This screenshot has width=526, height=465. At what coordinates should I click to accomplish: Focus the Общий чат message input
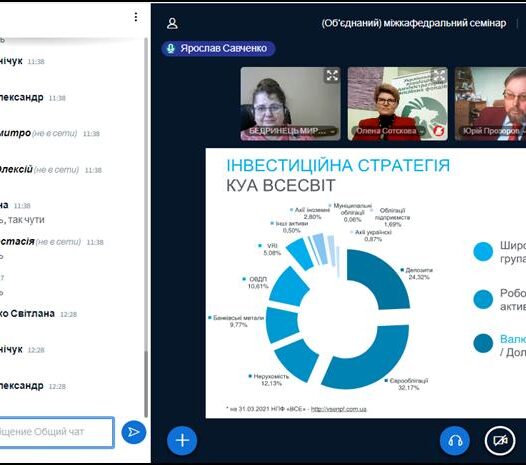coord(56,432)
